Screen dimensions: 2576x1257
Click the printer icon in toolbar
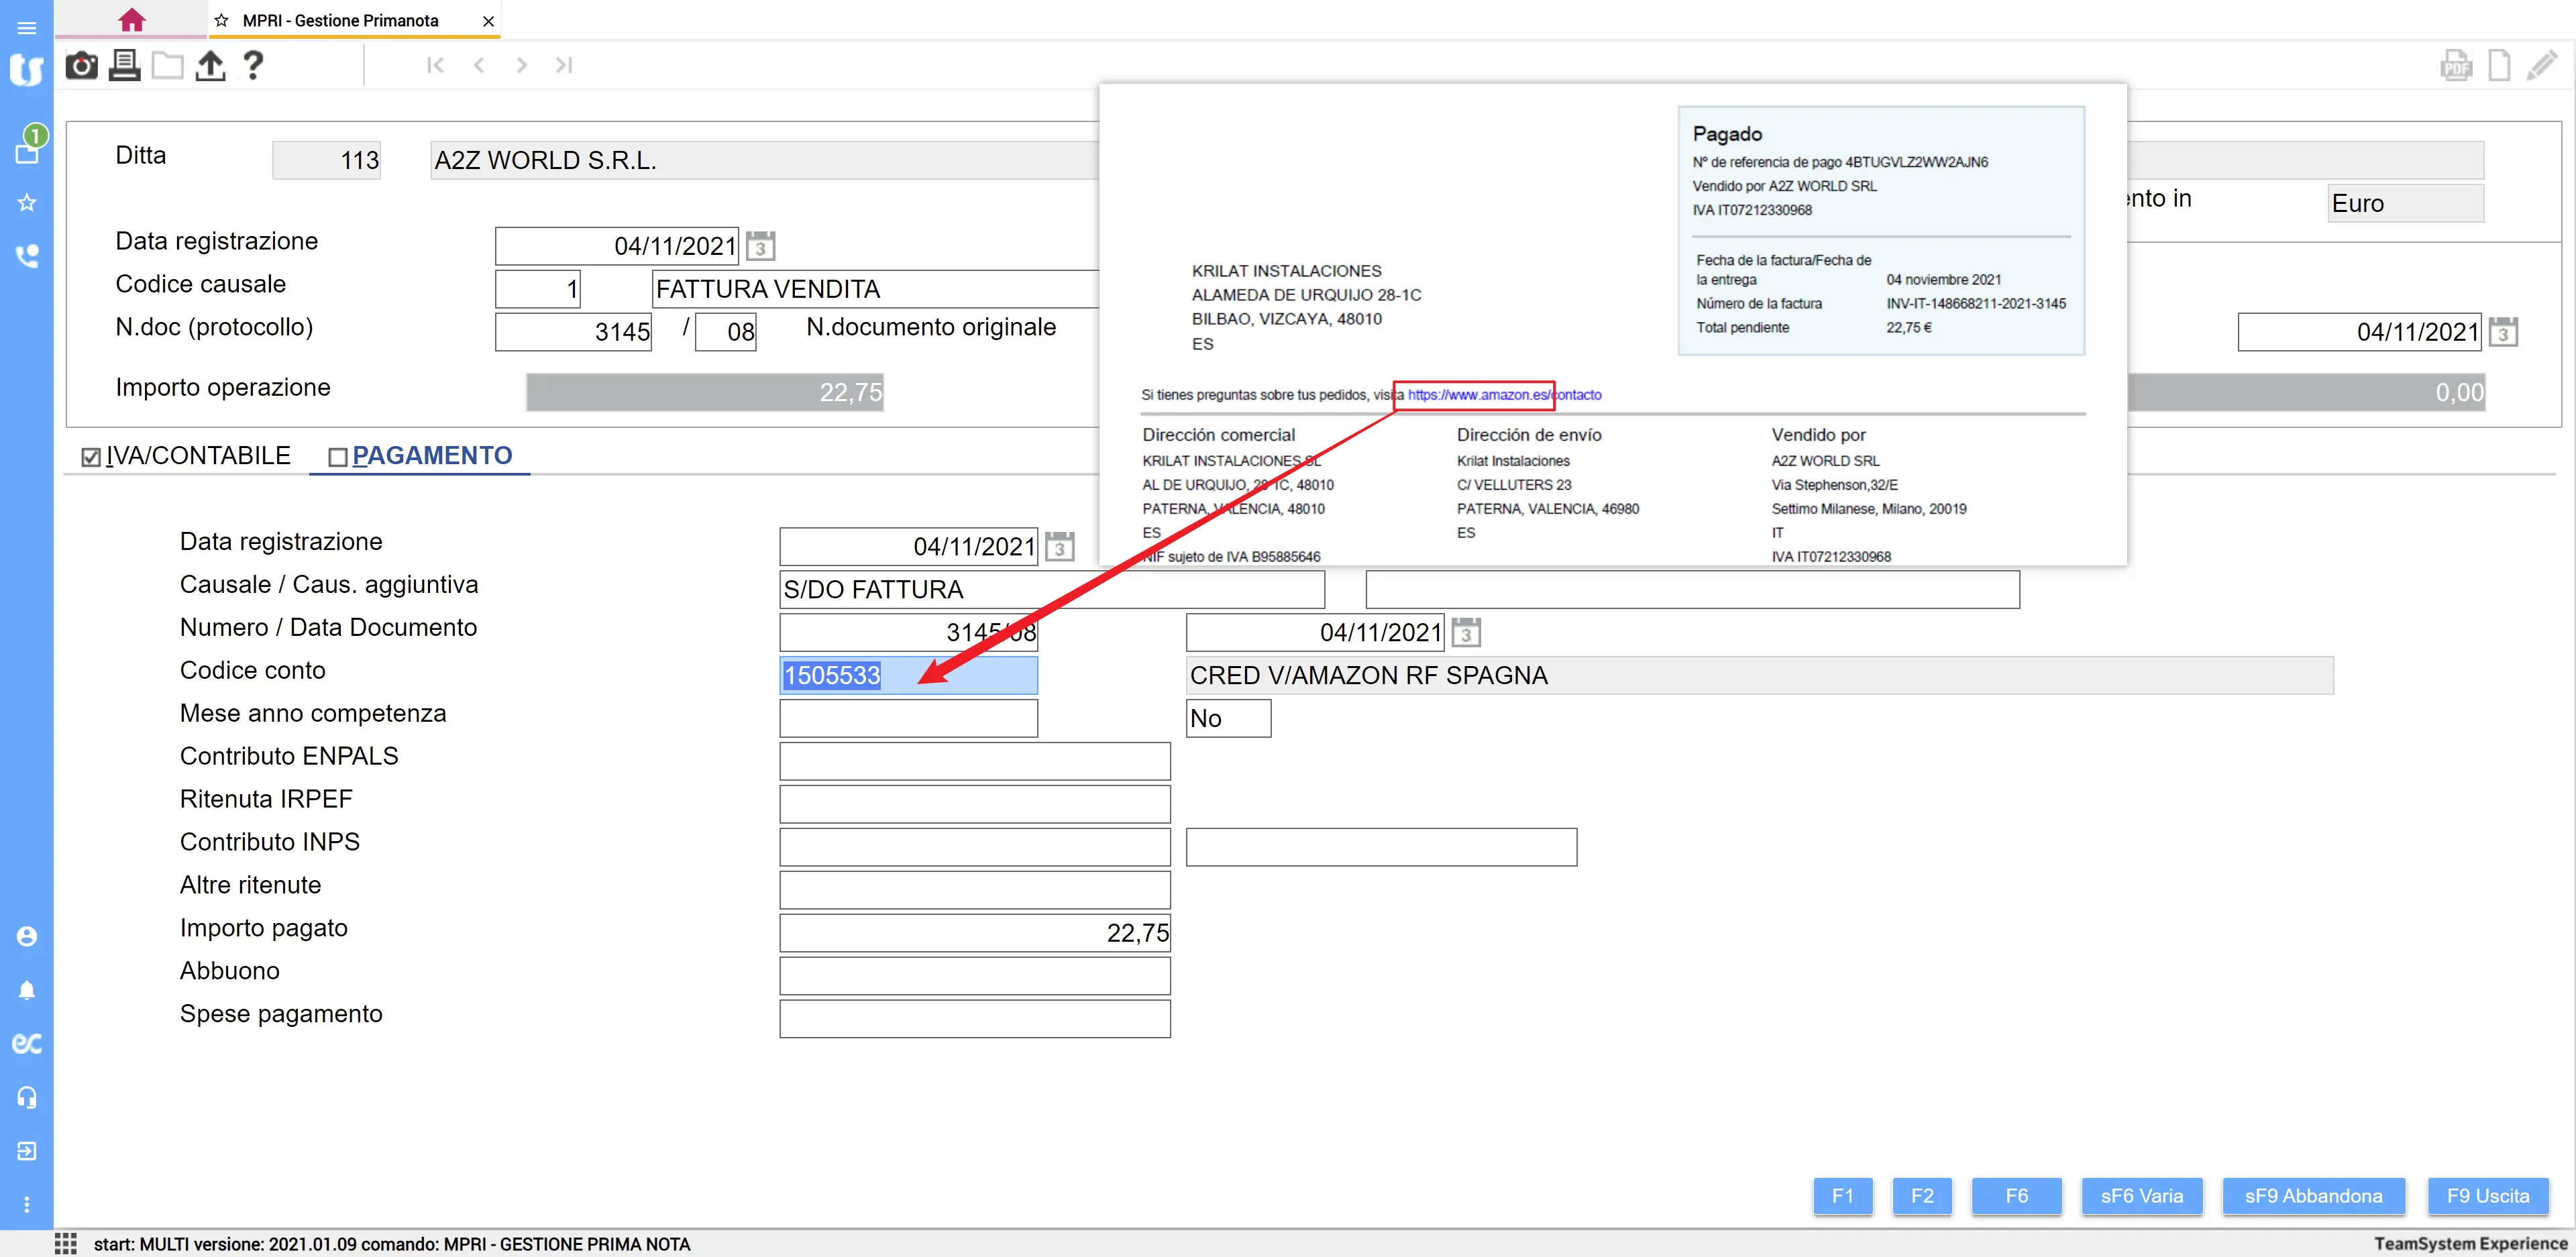pyautogui.click(x=124, y=66)
